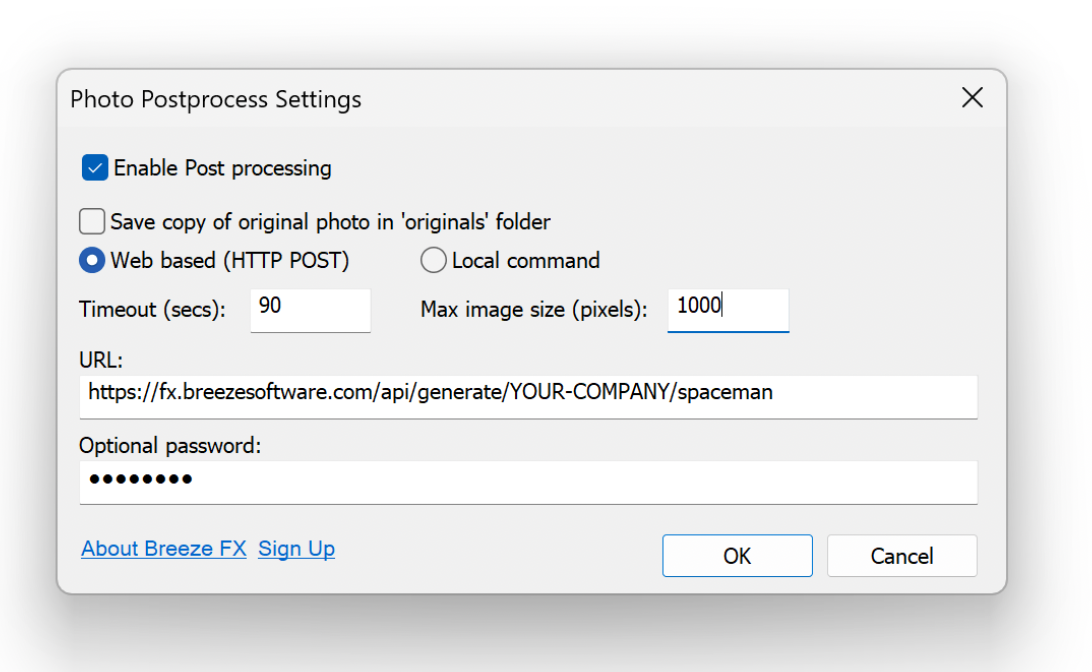
Task: Focus the Max image size input box
Action: 728,309
